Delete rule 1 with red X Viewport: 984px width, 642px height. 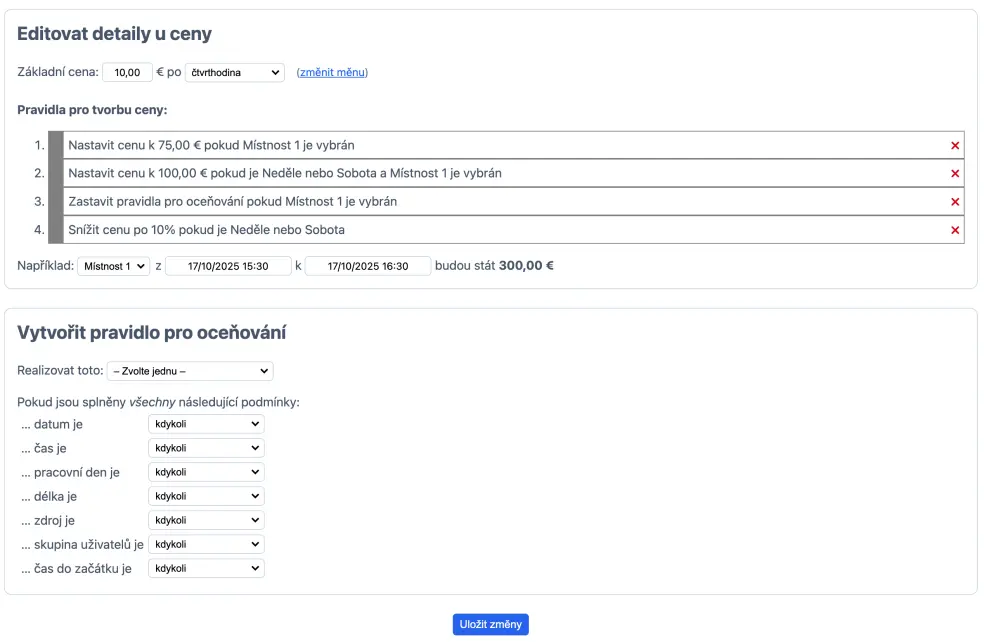954,146
